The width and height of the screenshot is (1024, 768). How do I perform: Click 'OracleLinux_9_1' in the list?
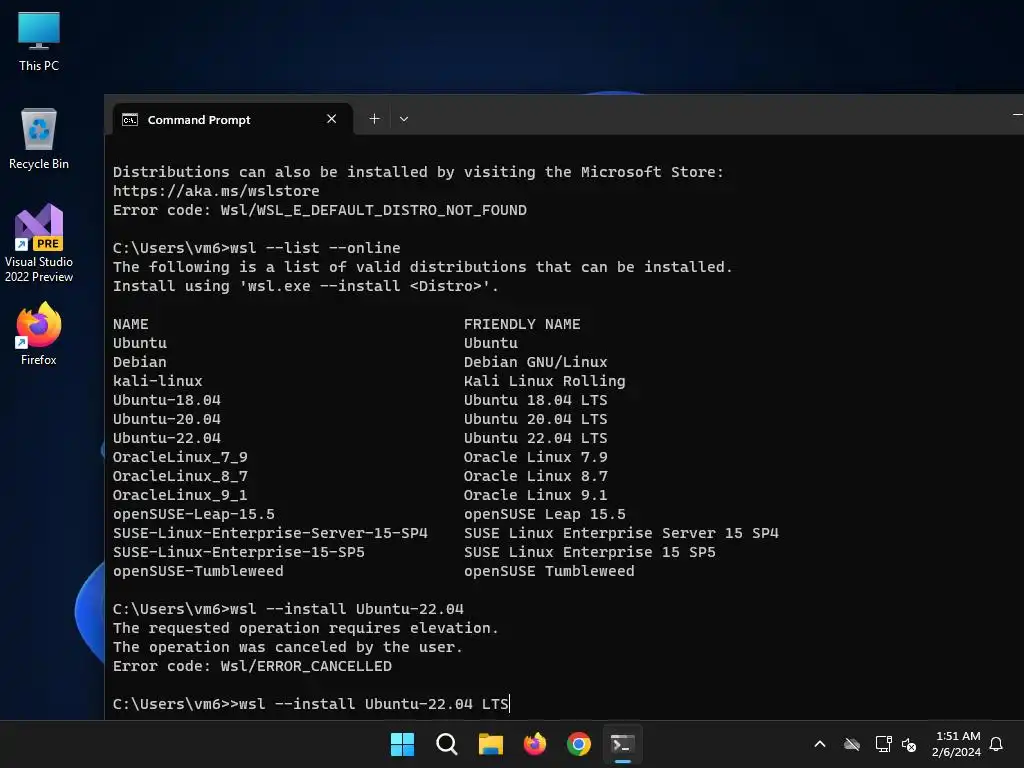[180, 494]
